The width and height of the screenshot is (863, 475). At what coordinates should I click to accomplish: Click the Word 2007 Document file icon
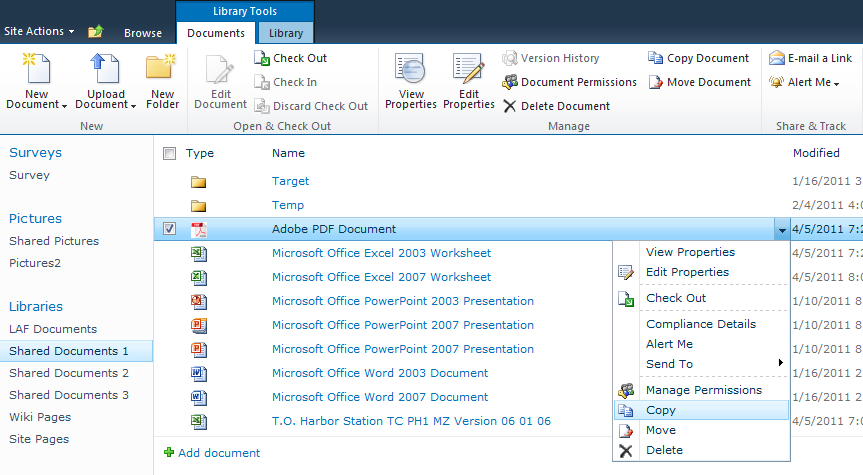coord(199,397)
